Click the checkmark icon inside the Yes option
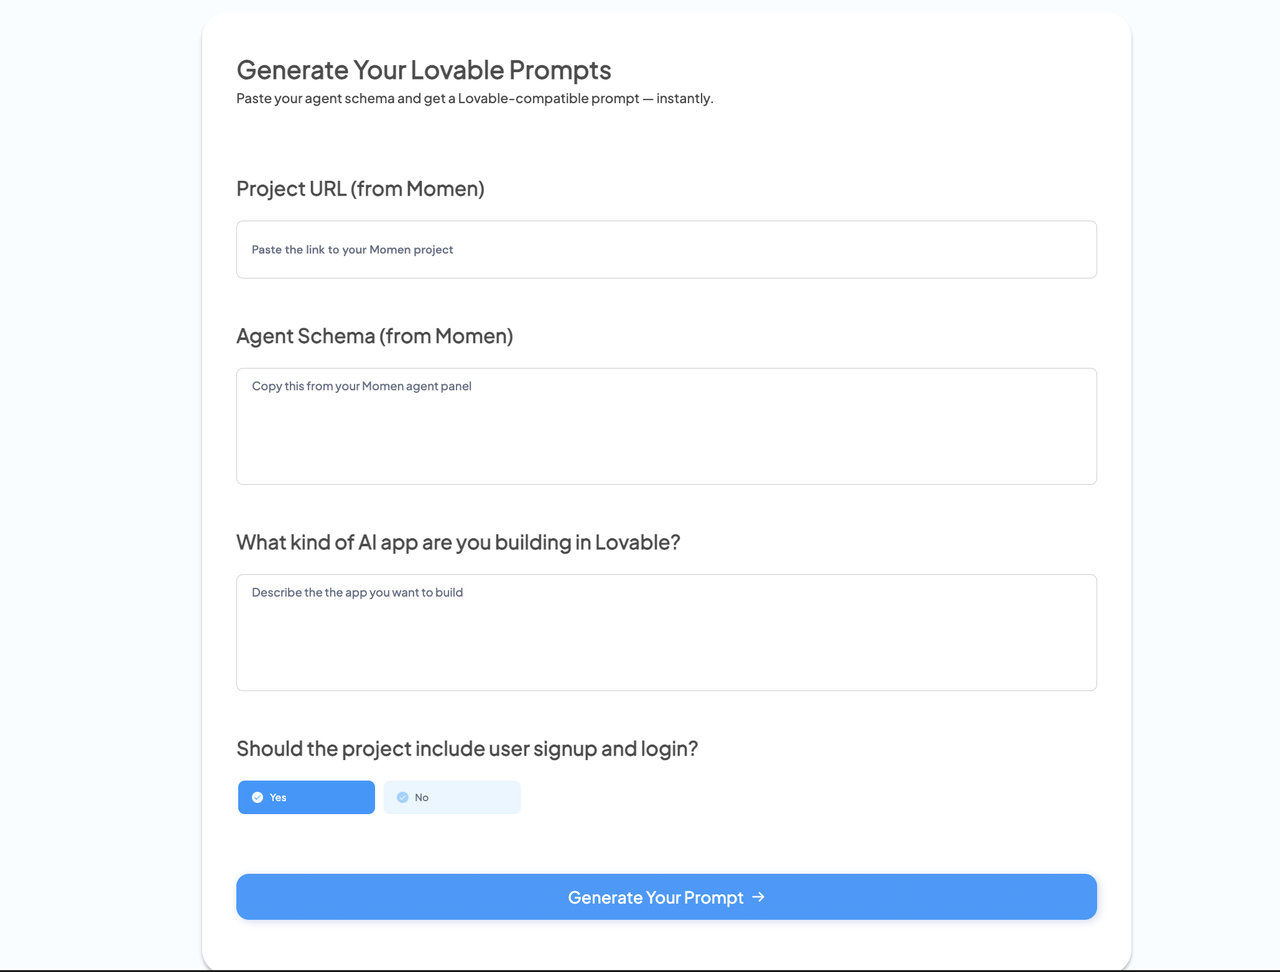The height and width of the screenshot is (972, 1280). (x=258, y=797)
